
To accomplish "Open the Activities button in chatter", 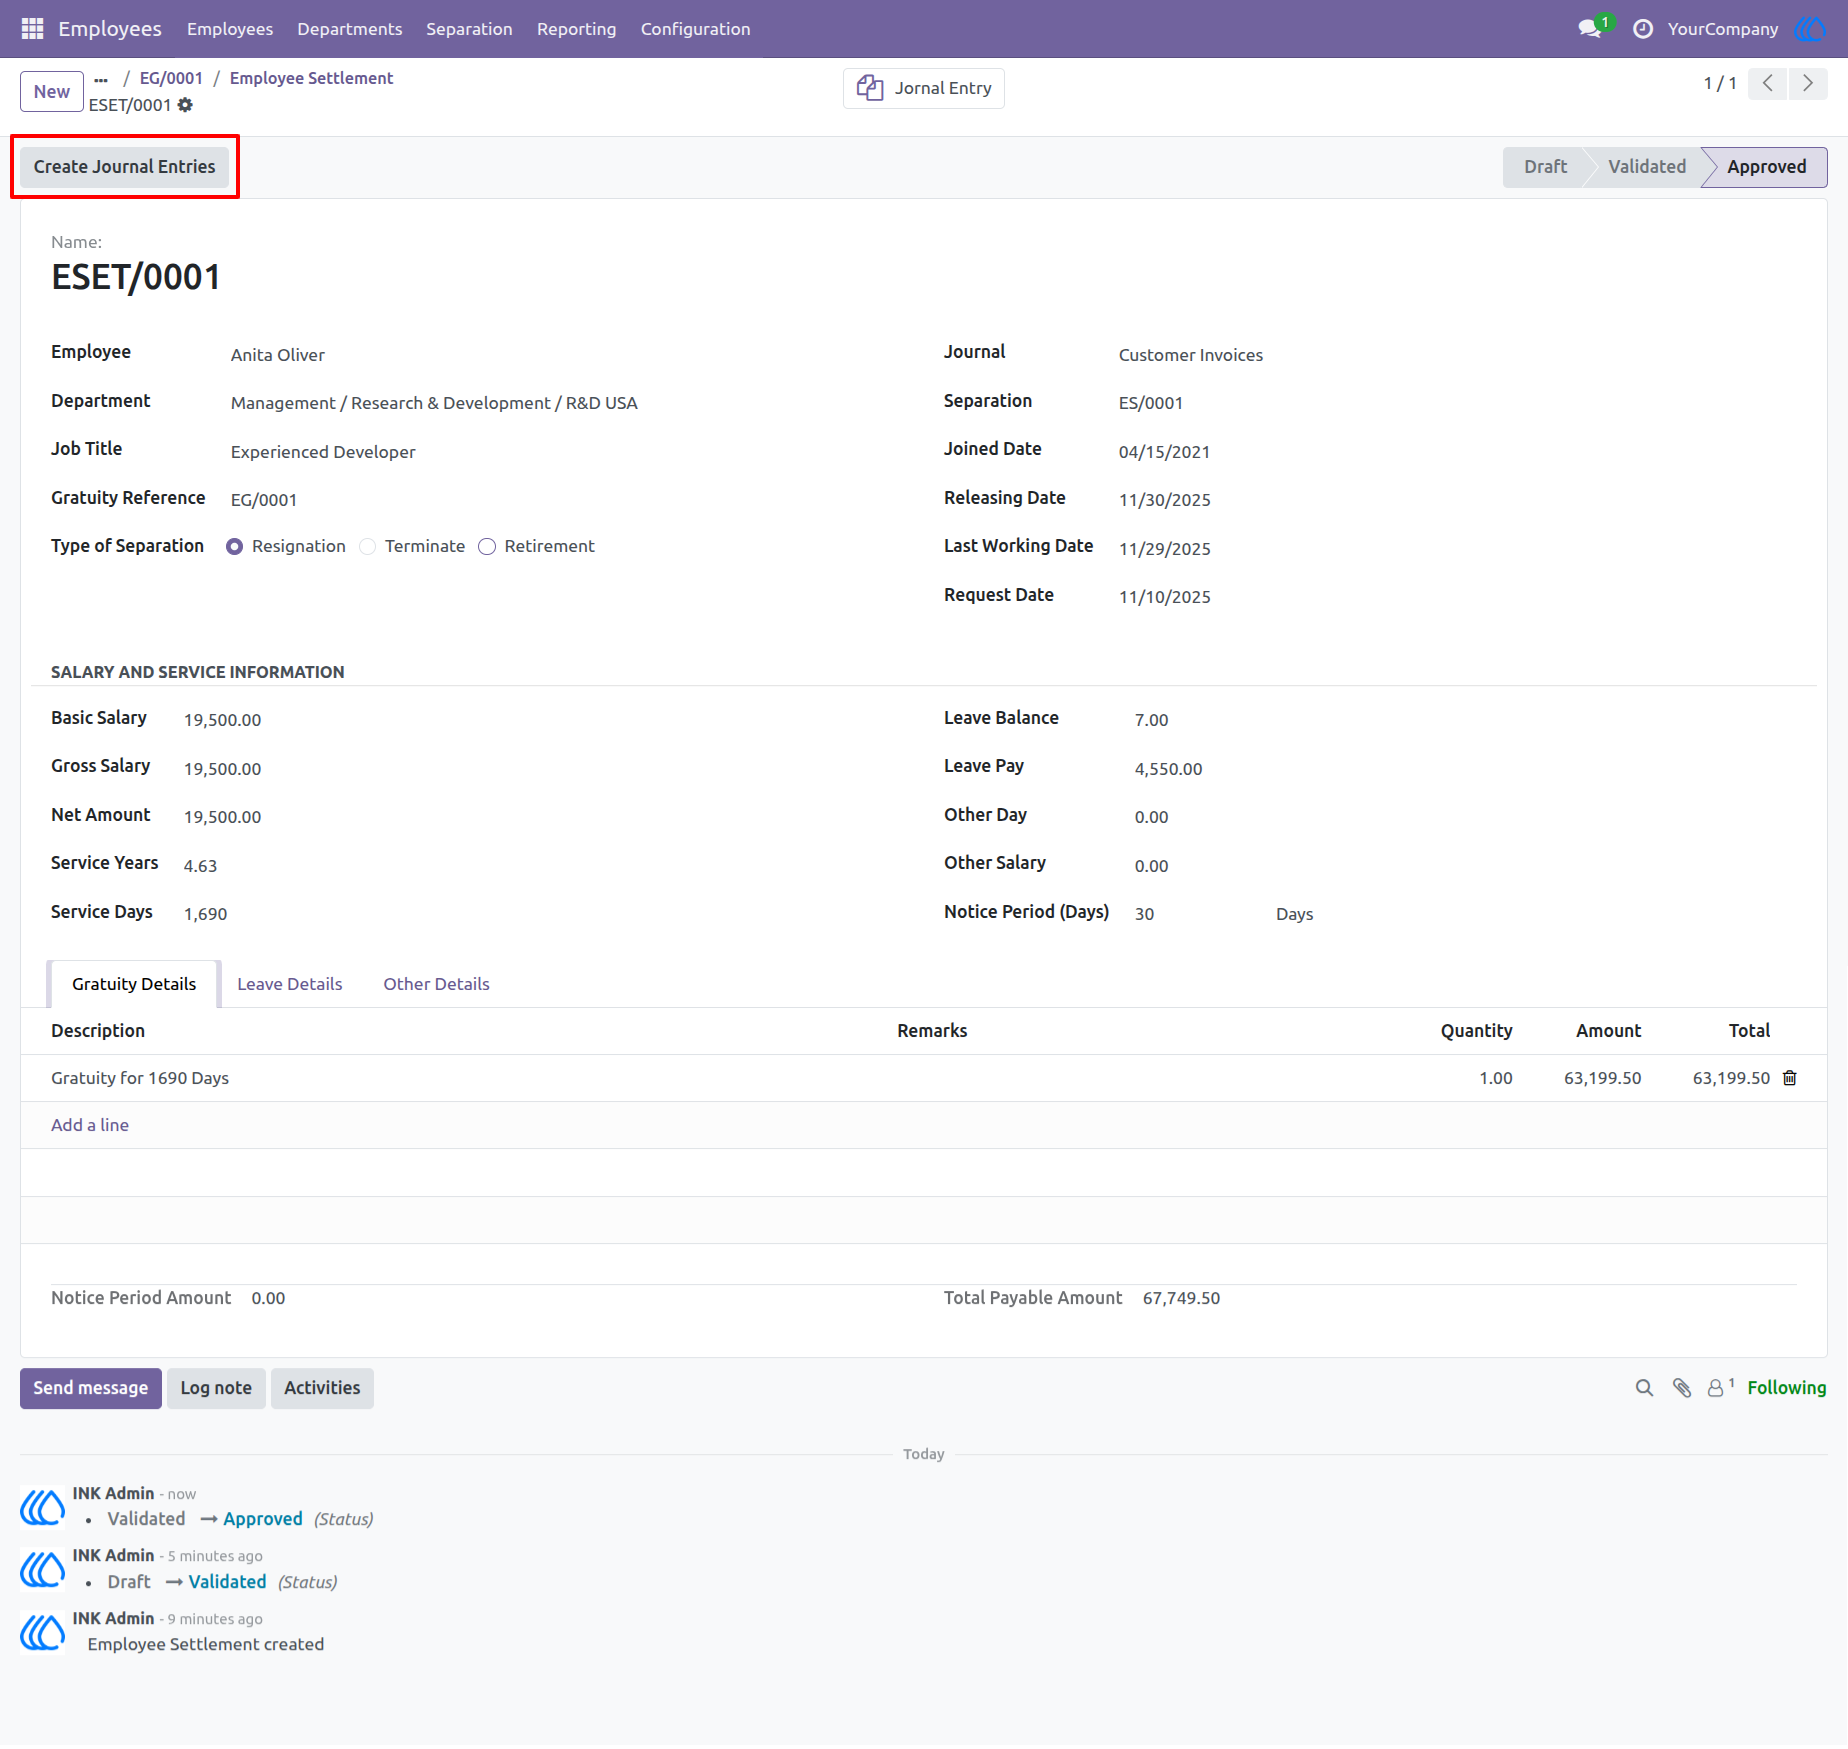I will [x=322, y=1388].
